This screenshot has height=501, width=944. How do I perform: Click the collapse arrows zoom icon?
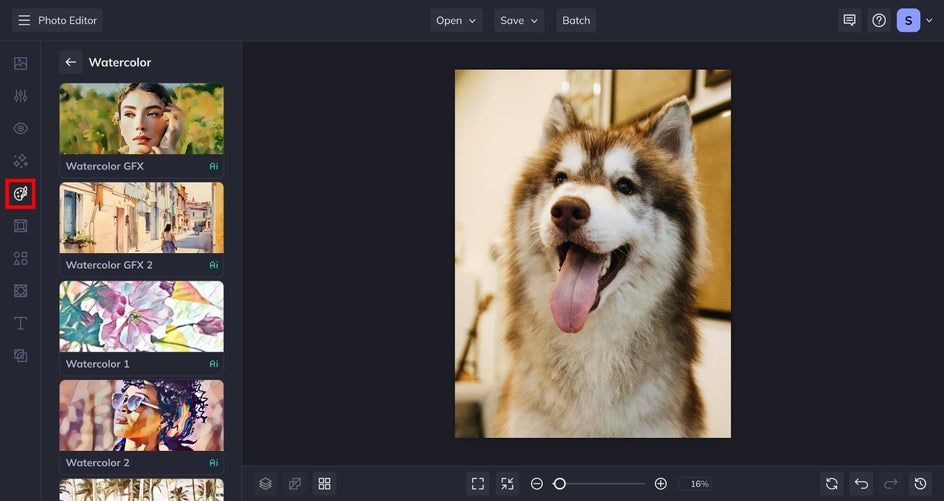(508, 484)
